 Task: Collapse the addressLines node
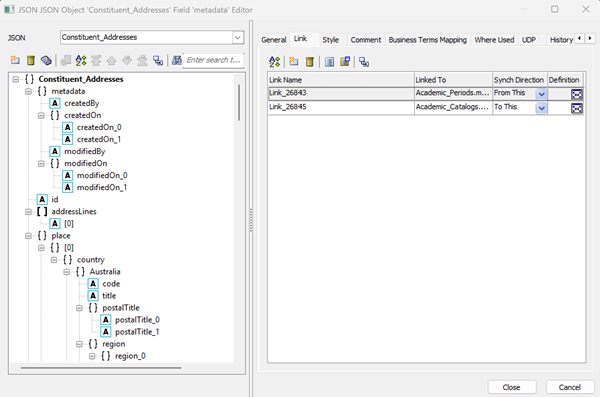[x=28, y=212]
